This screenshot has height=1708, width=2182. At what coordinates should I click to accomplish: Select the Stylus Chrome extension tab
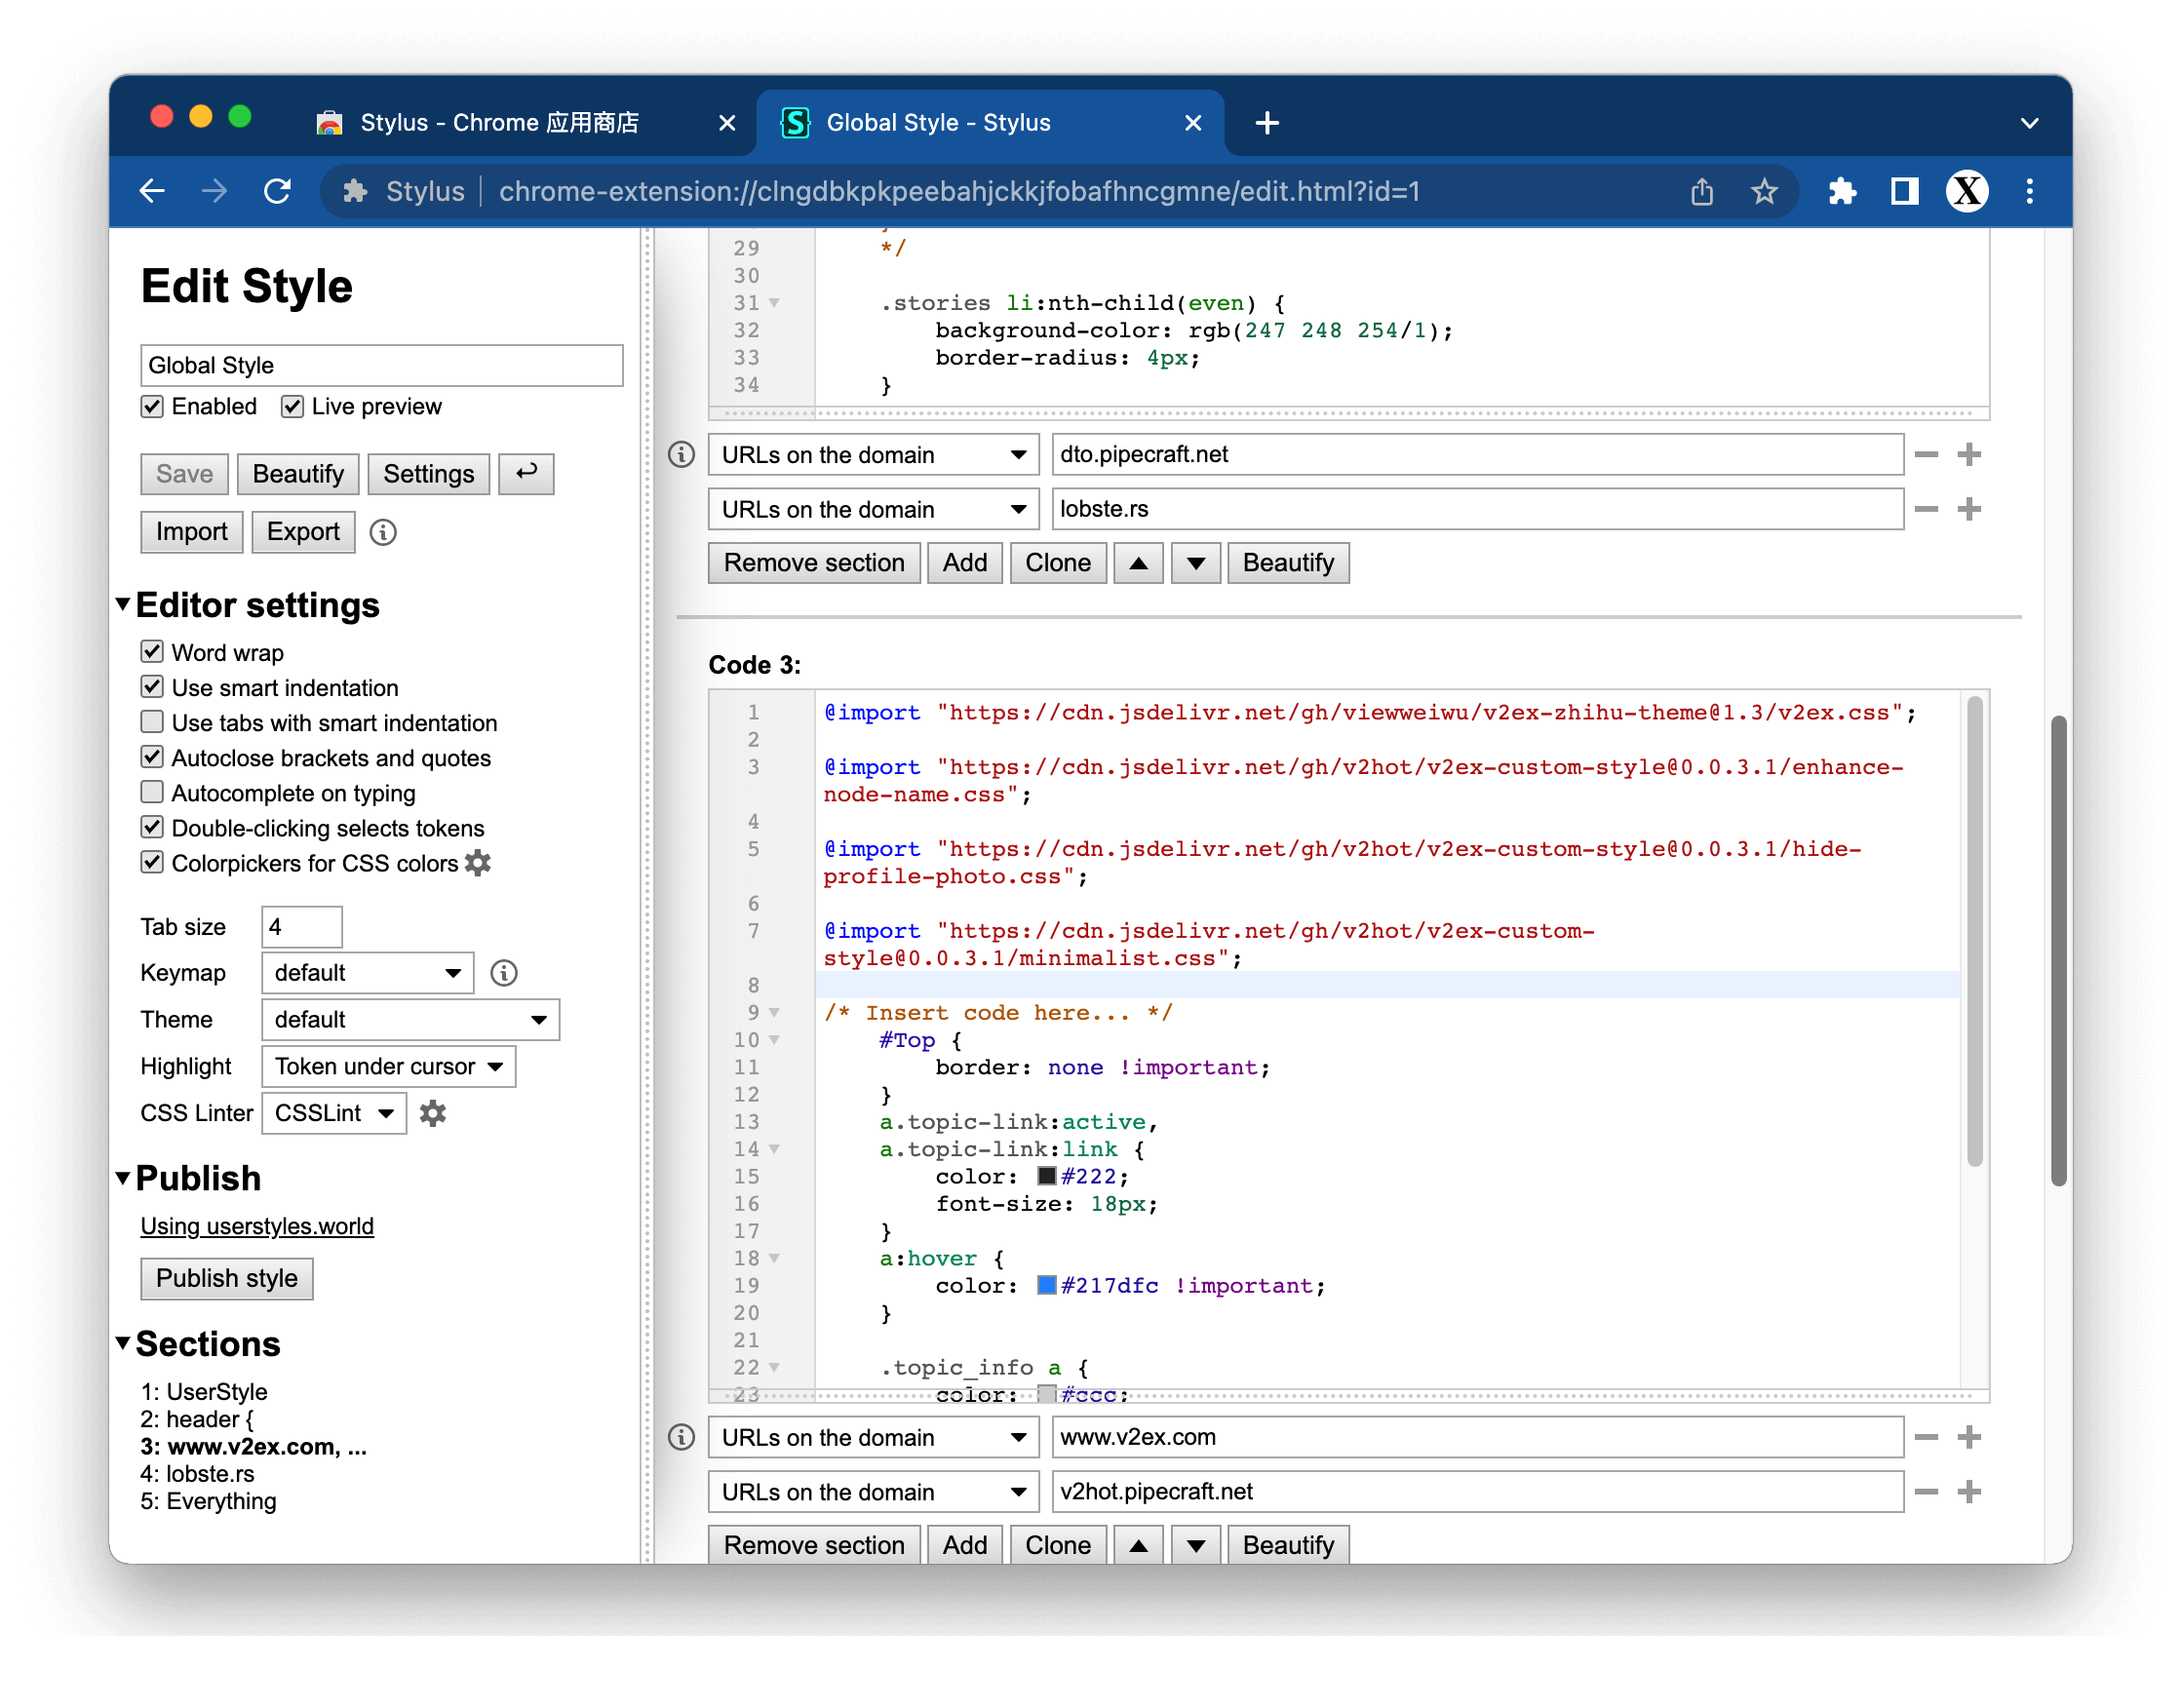[x=434, y=121]
